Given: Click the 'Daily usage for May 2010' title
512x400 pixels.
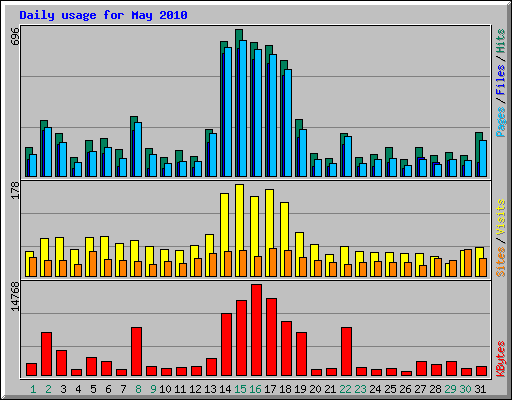Looking at the screenshot, I should (x=103, y=15).
